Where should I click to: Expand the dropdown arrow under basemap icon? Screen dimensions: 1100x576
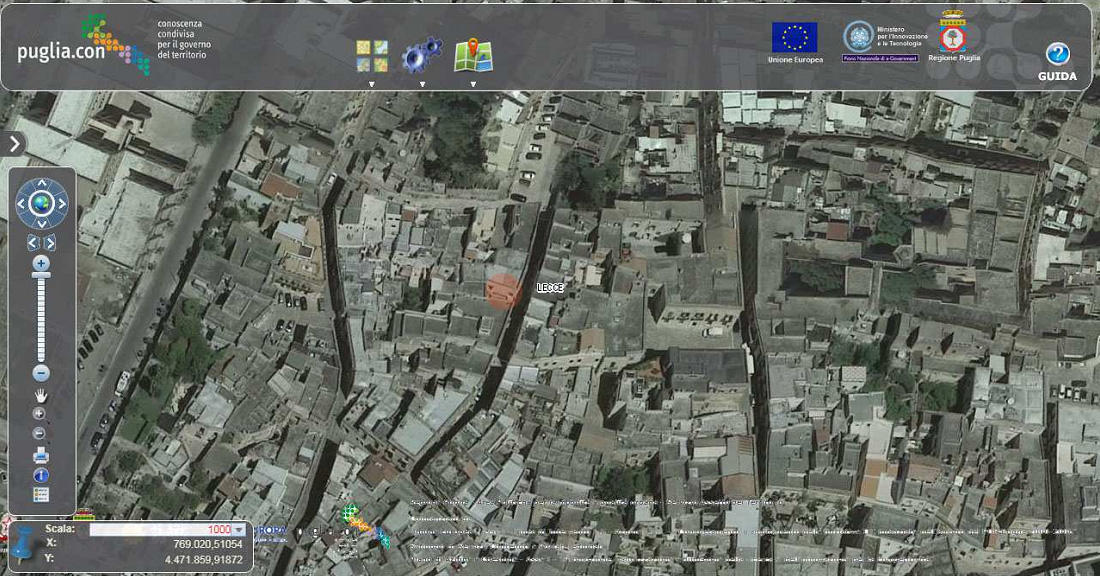click(372, 84)
